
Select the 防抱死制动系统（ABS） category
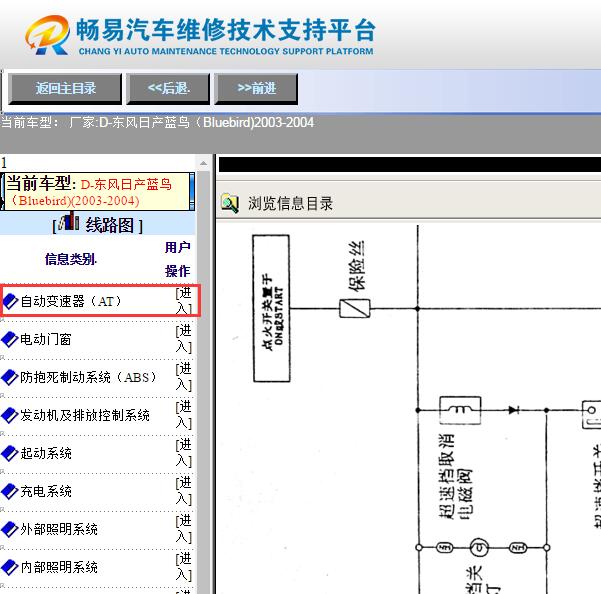(x=89, y=377)
